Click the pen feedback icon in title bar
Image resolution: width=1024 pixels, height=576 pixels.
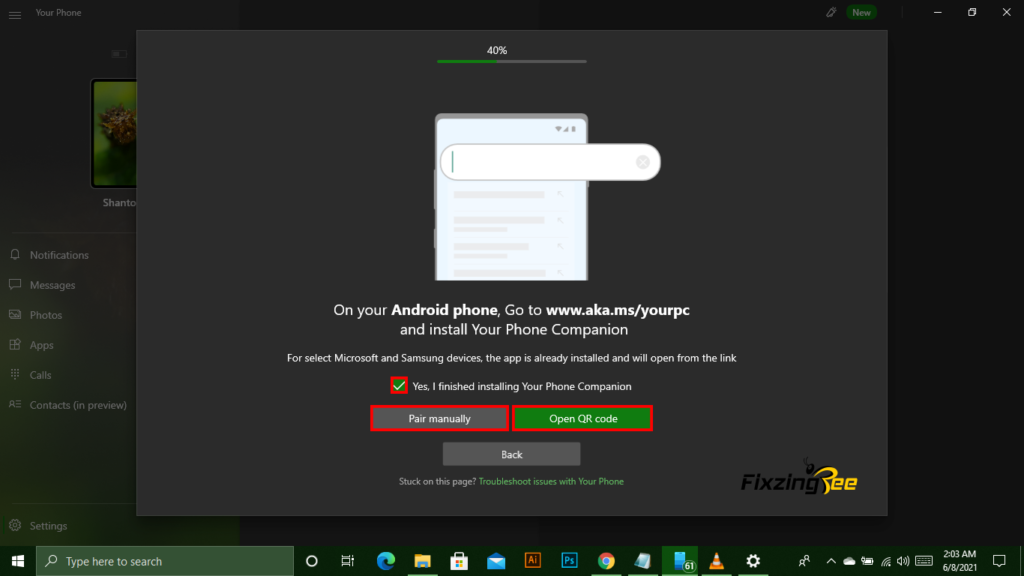(x=831, y=12)
